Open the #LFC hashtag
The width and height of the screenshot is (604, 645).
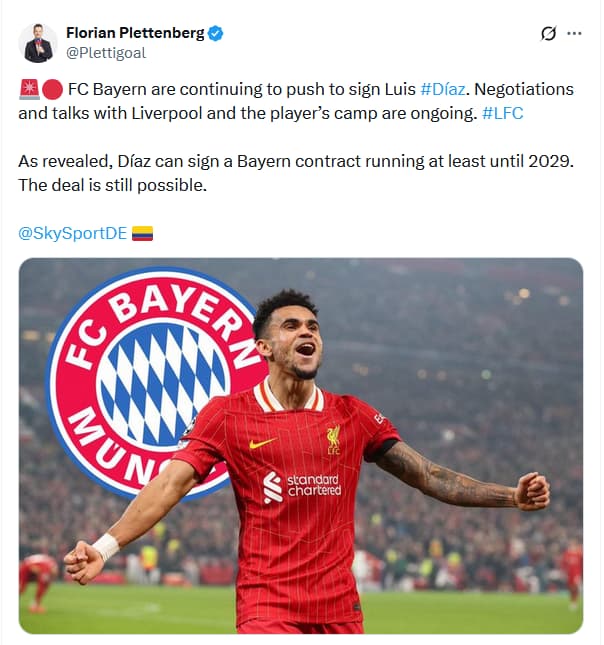coord(502,113)
